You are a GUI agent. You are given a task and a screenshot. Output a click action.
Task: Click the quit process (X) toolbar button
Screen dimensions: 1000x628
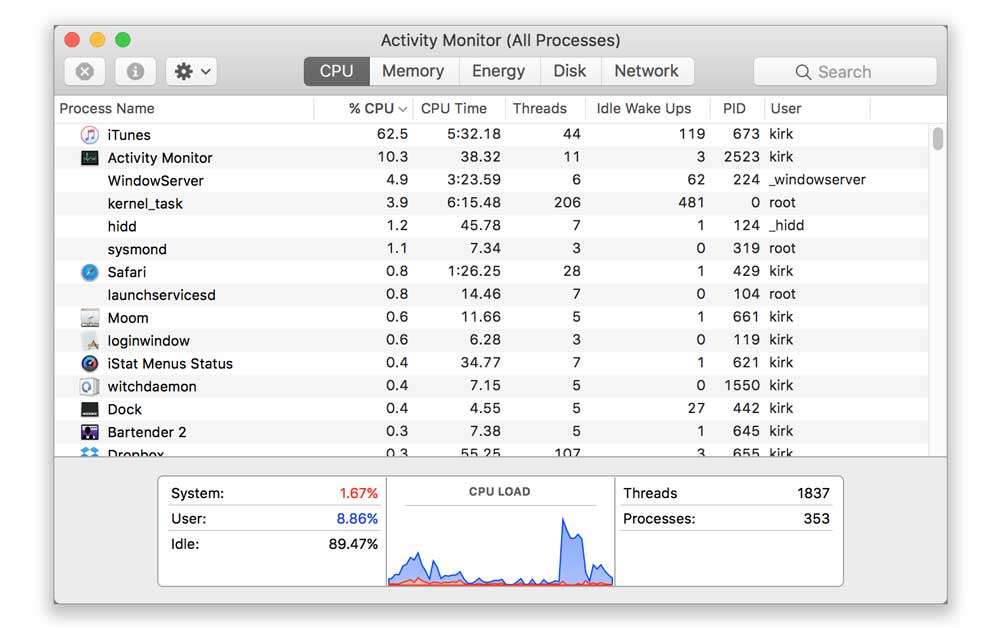tap(84, 71)
